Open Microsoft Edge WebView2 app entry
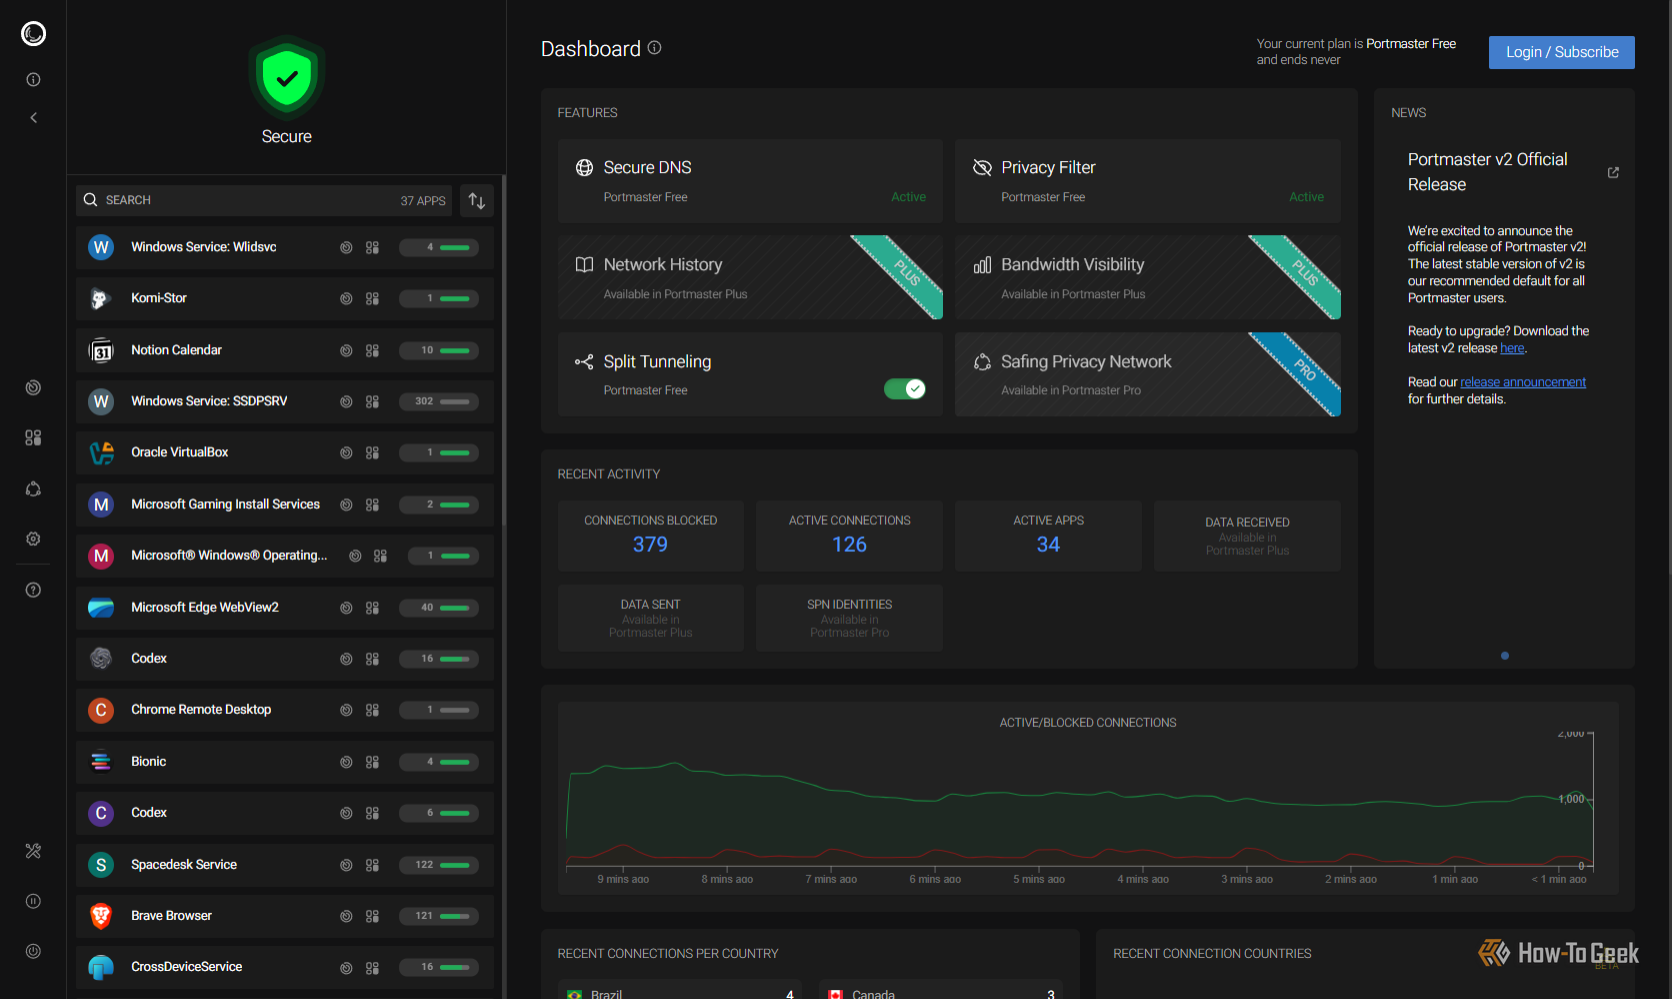This screenshot has width=1672, height=999. 285,608
